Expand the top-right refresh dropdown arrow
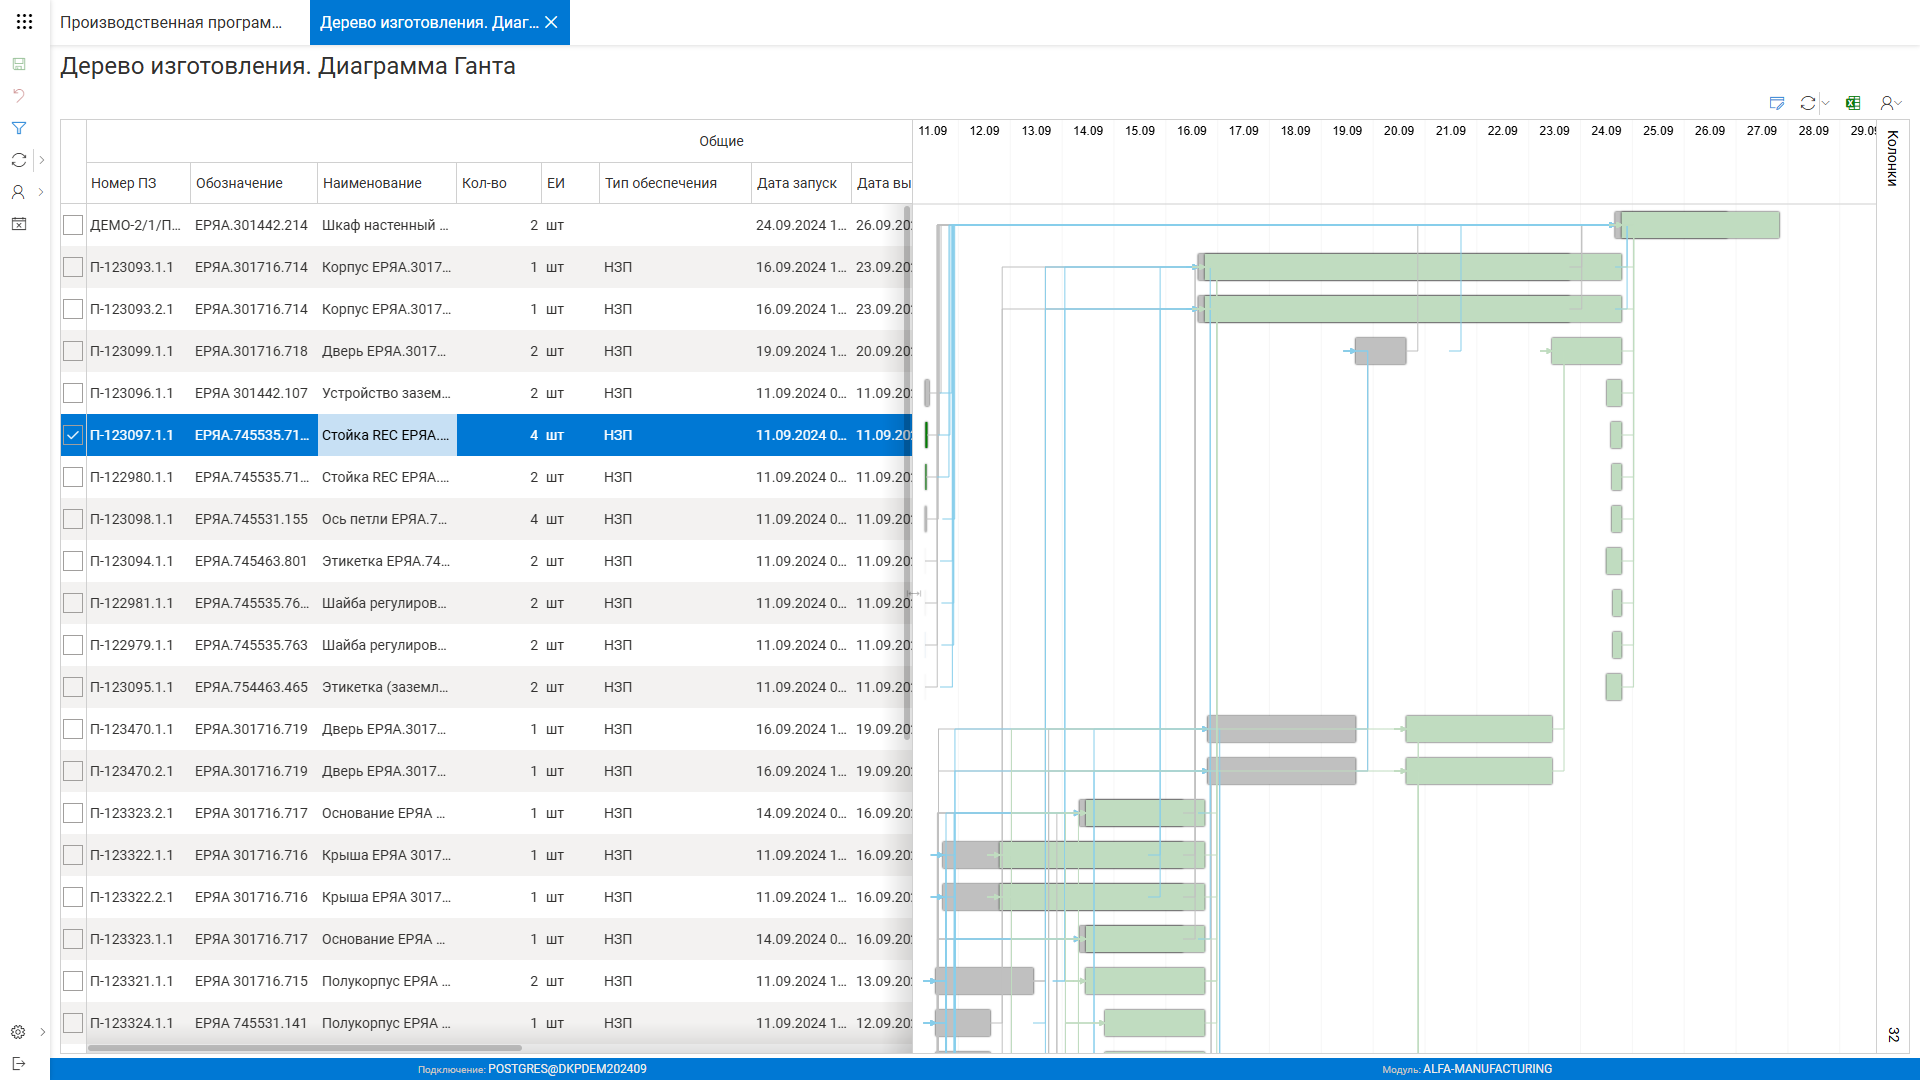Viewport: 1920px width, 1080px height. pyautogui.click(x=1825, y=103)
